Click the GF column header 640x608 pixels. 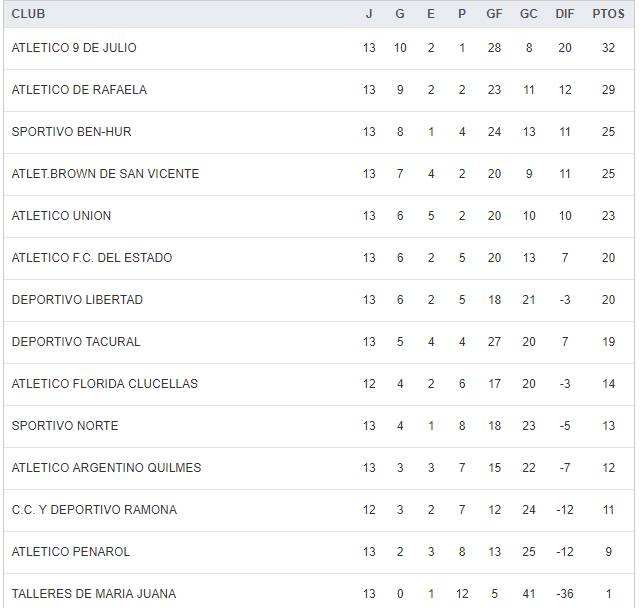click(494, 14)
